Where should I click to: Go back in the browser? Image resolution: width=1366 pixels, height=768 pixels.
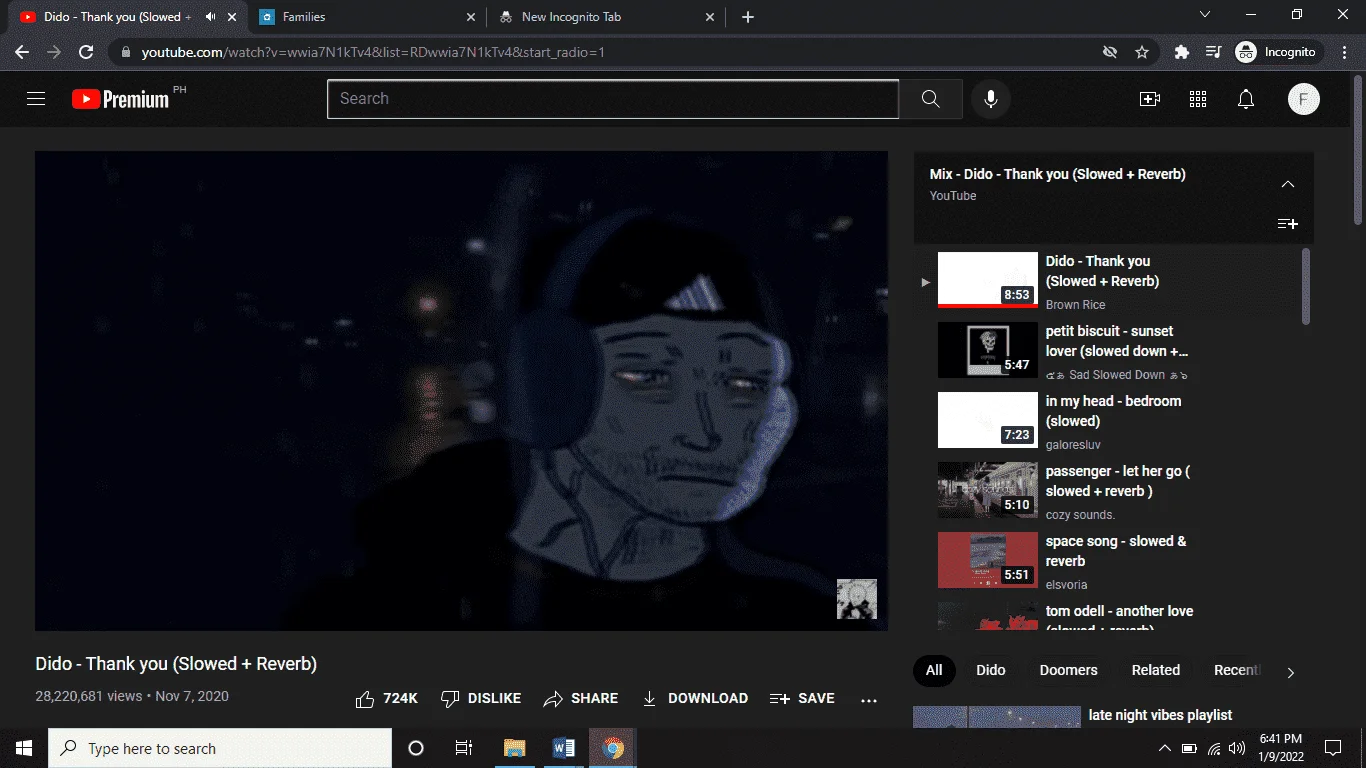[x=22, y=52]
